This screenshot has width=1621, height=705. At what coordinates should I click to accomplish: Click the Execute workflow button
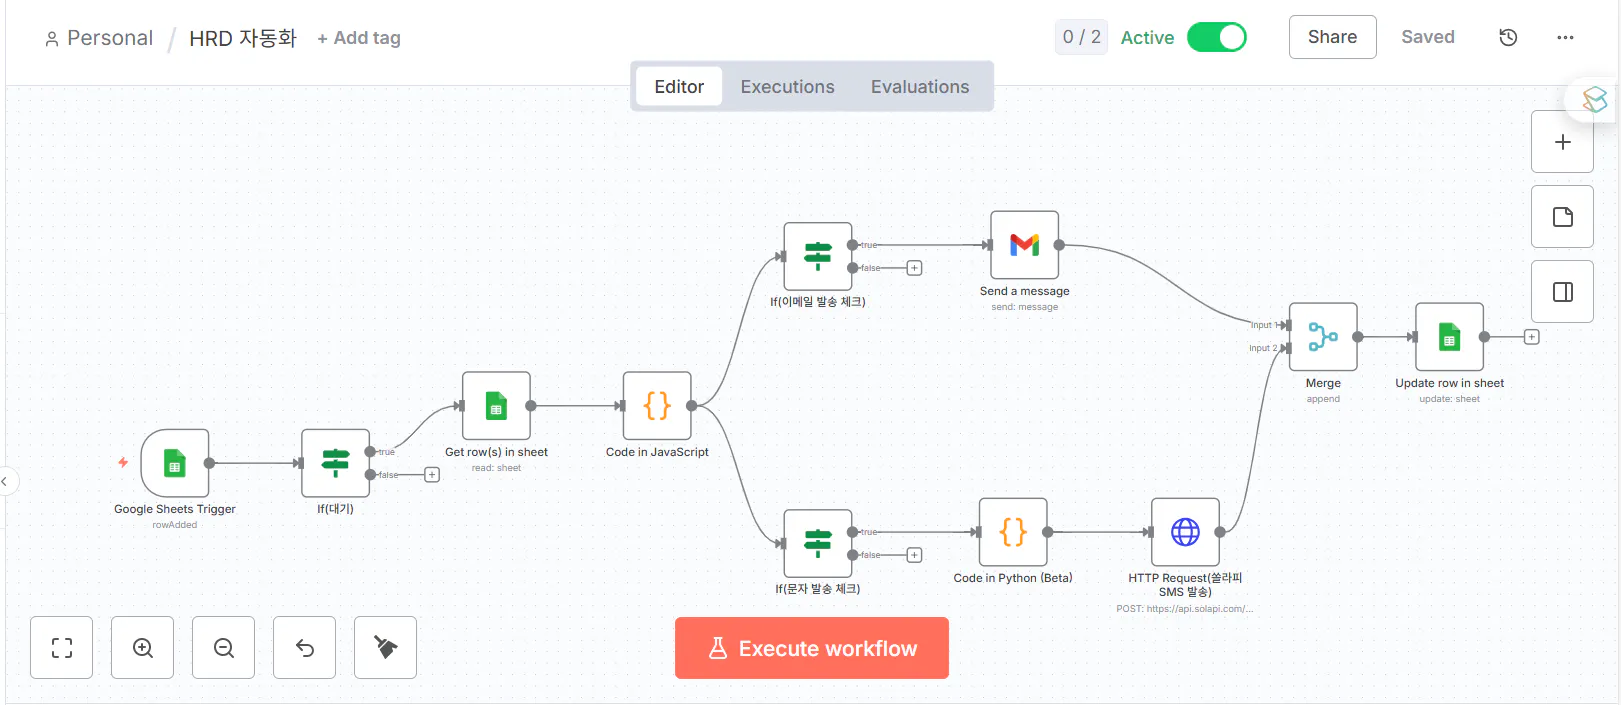coord(811,648)
